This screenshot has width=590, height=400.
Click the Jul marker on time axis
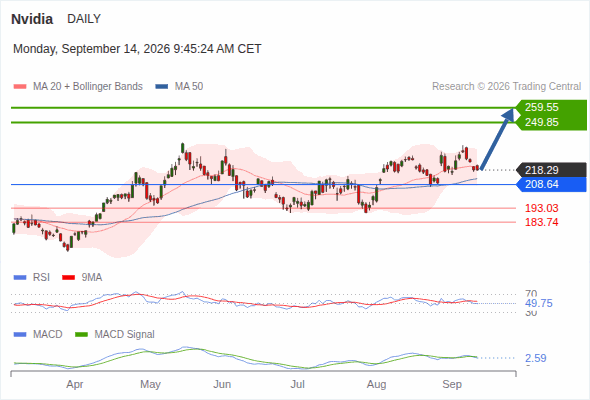297,384
